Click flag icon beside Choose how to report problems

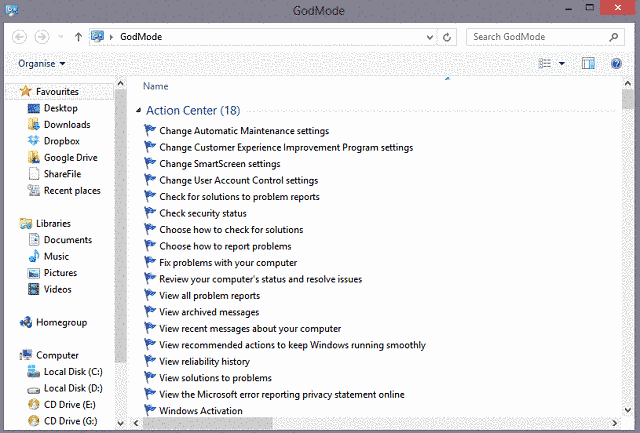(150, 246)
